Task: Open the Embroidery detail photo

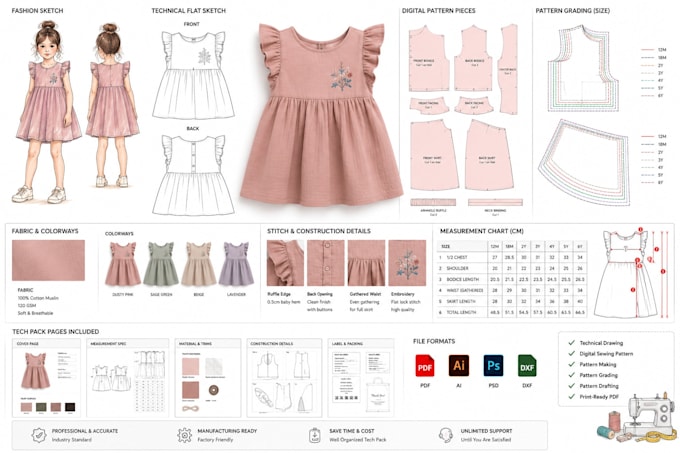Action: click(x=407, y=263)
